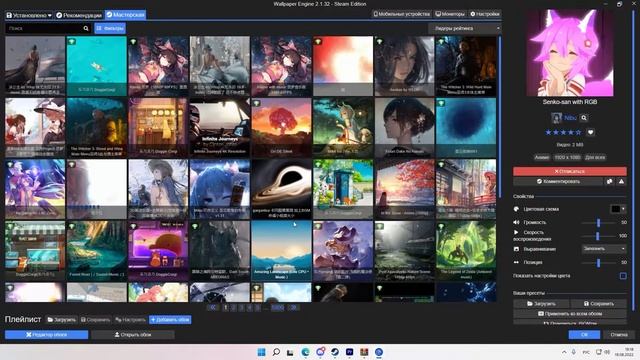The width and height of the screenshot is (640, 360).
Task: Open the Лидеры рейтинга sort dropdown
Action: coord(464,28)
